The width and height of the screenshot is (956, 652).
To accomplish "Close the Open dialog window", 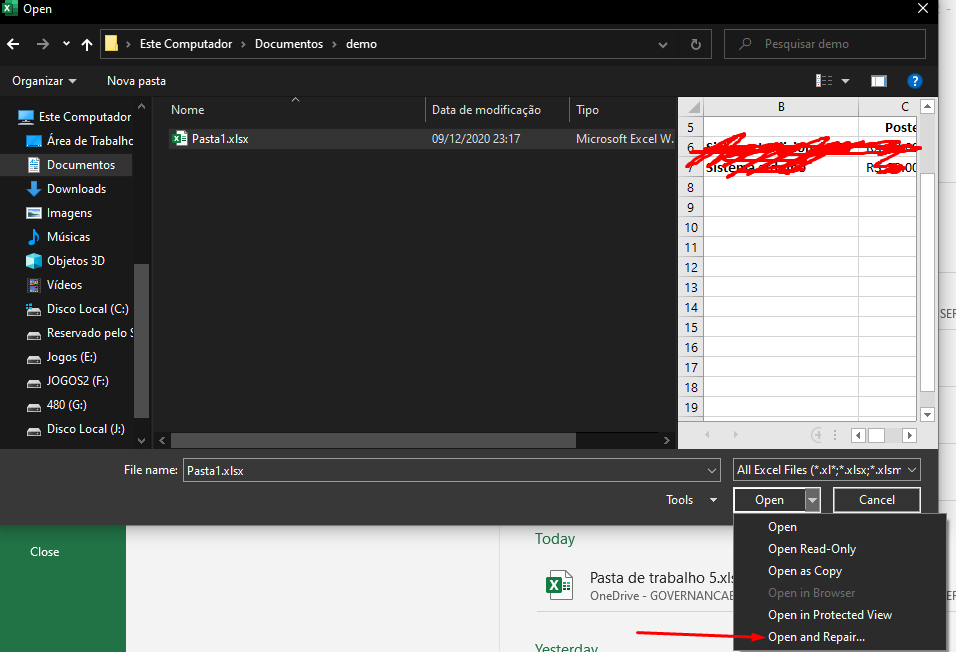I will click(922, 9).
